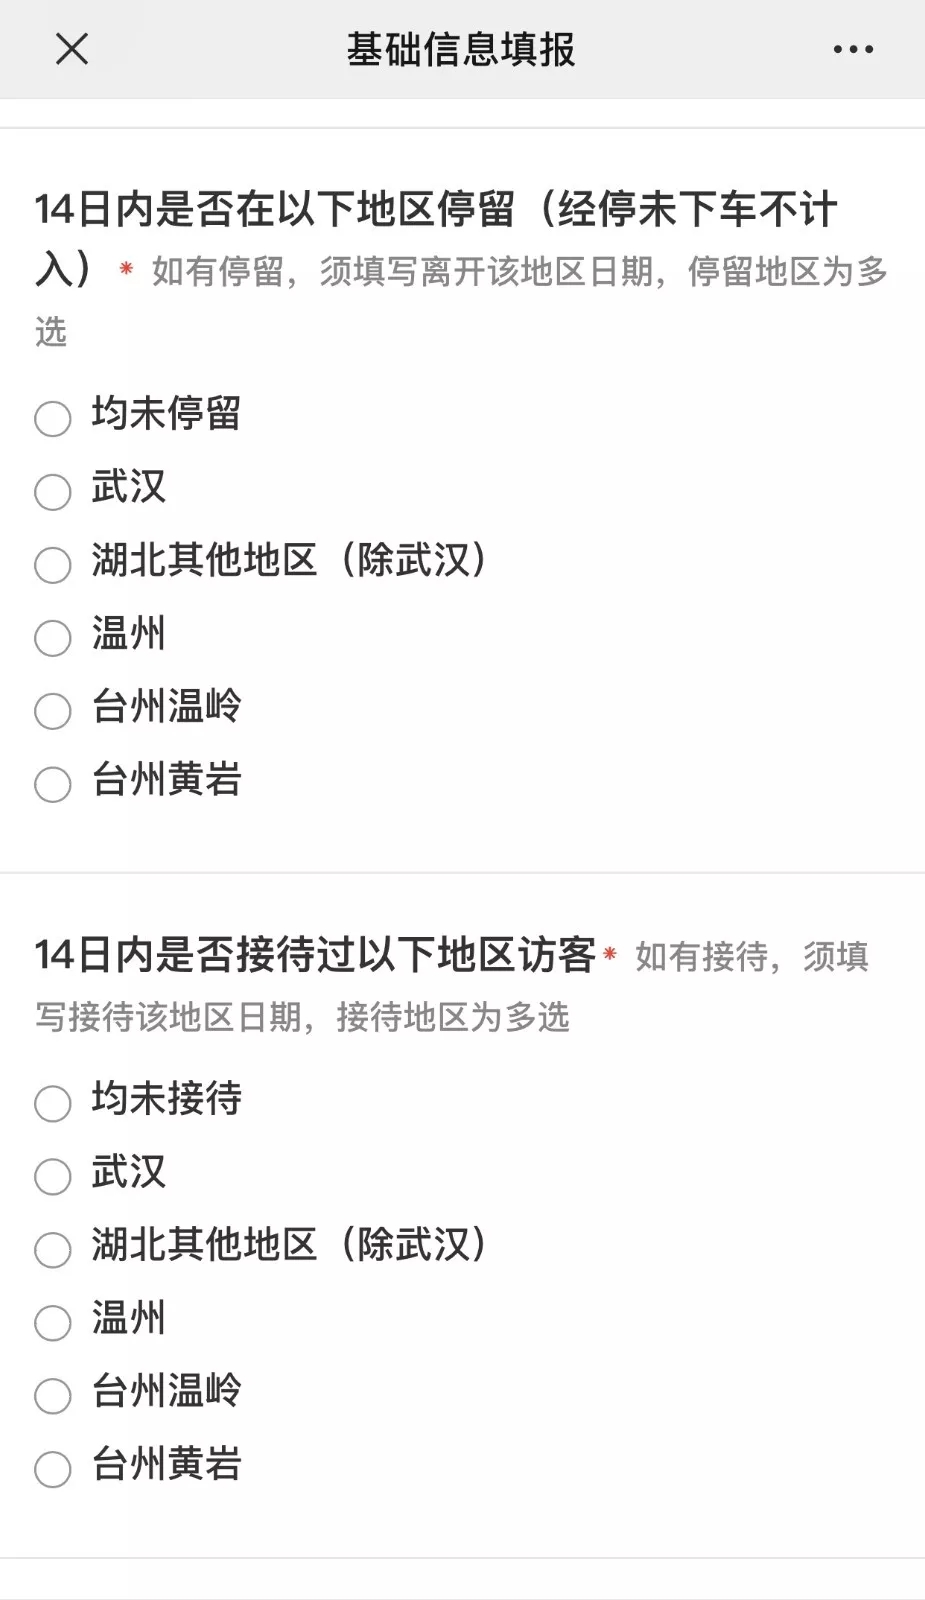
Task: Select 均未接待 under visitors question
Action: coord(53,1103)
